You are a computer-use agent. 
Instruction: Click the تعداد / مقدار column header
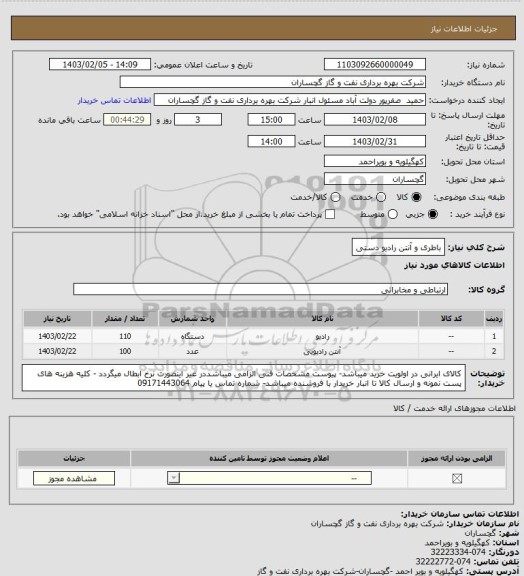[125, 318]
